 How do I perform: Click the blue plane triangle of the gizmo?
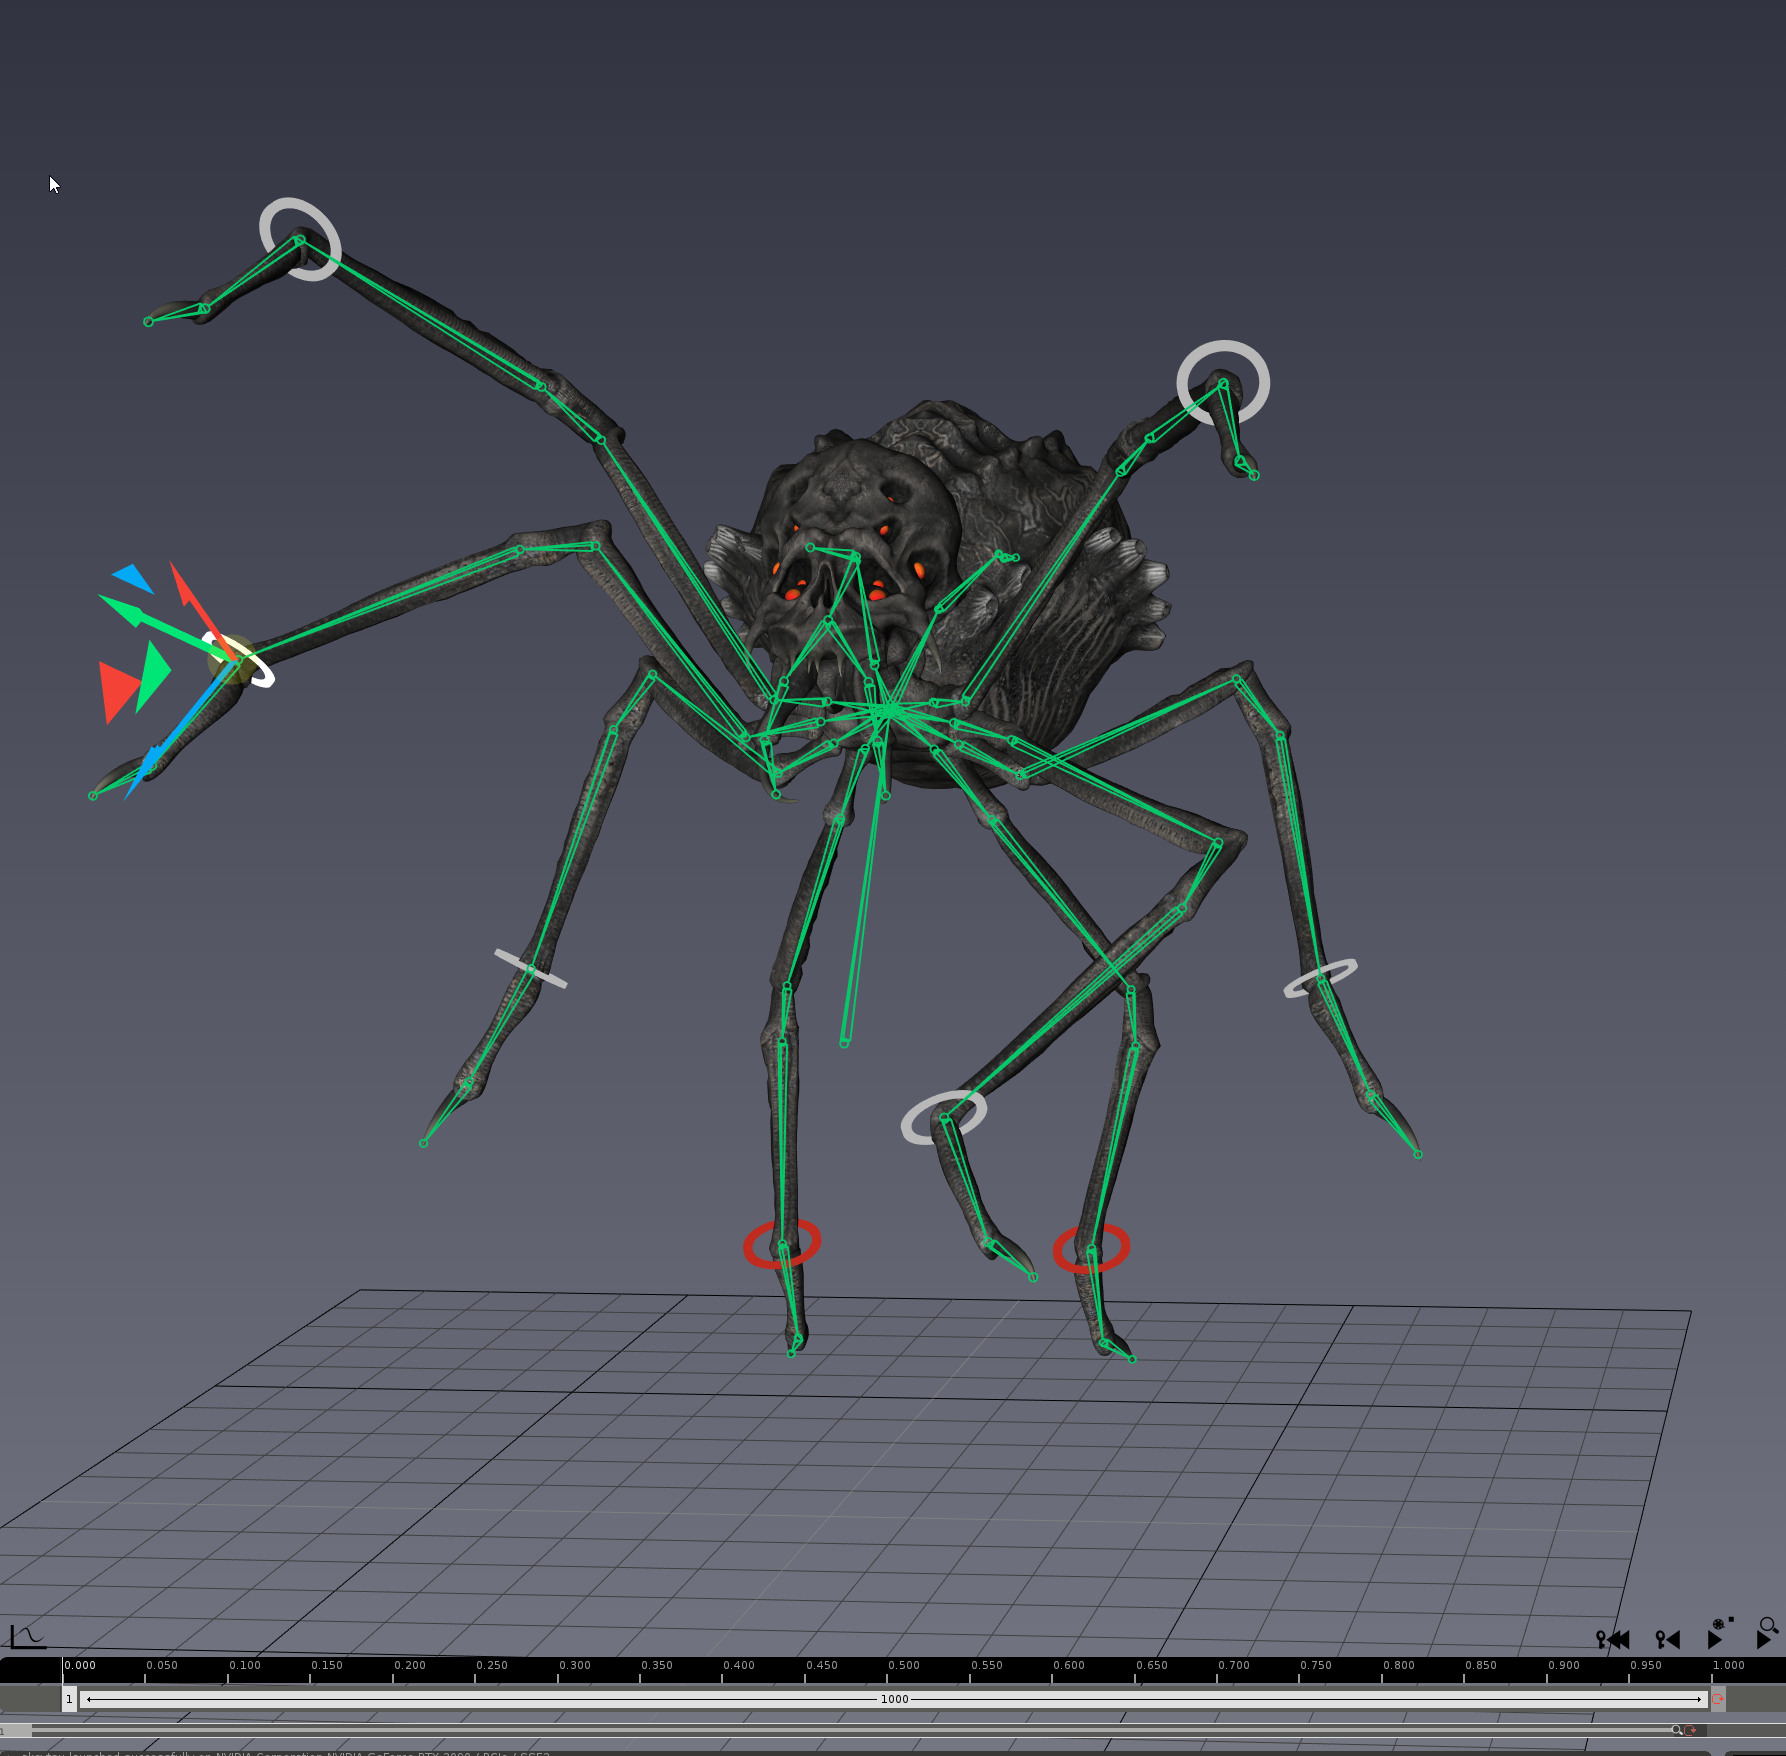[x=134, y=578]
